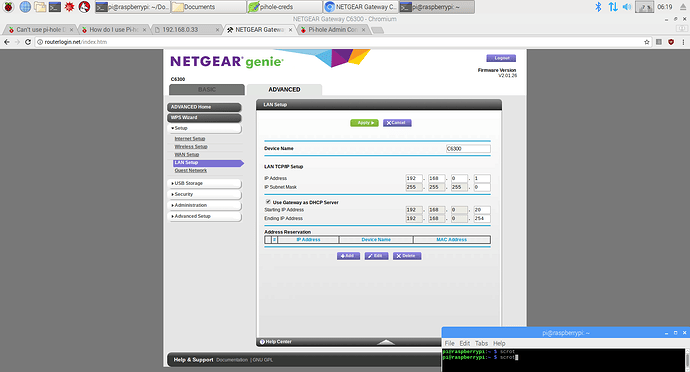690x372 pixels.
Task: Click the volume speaker tray icon
Action: [627, 7]
